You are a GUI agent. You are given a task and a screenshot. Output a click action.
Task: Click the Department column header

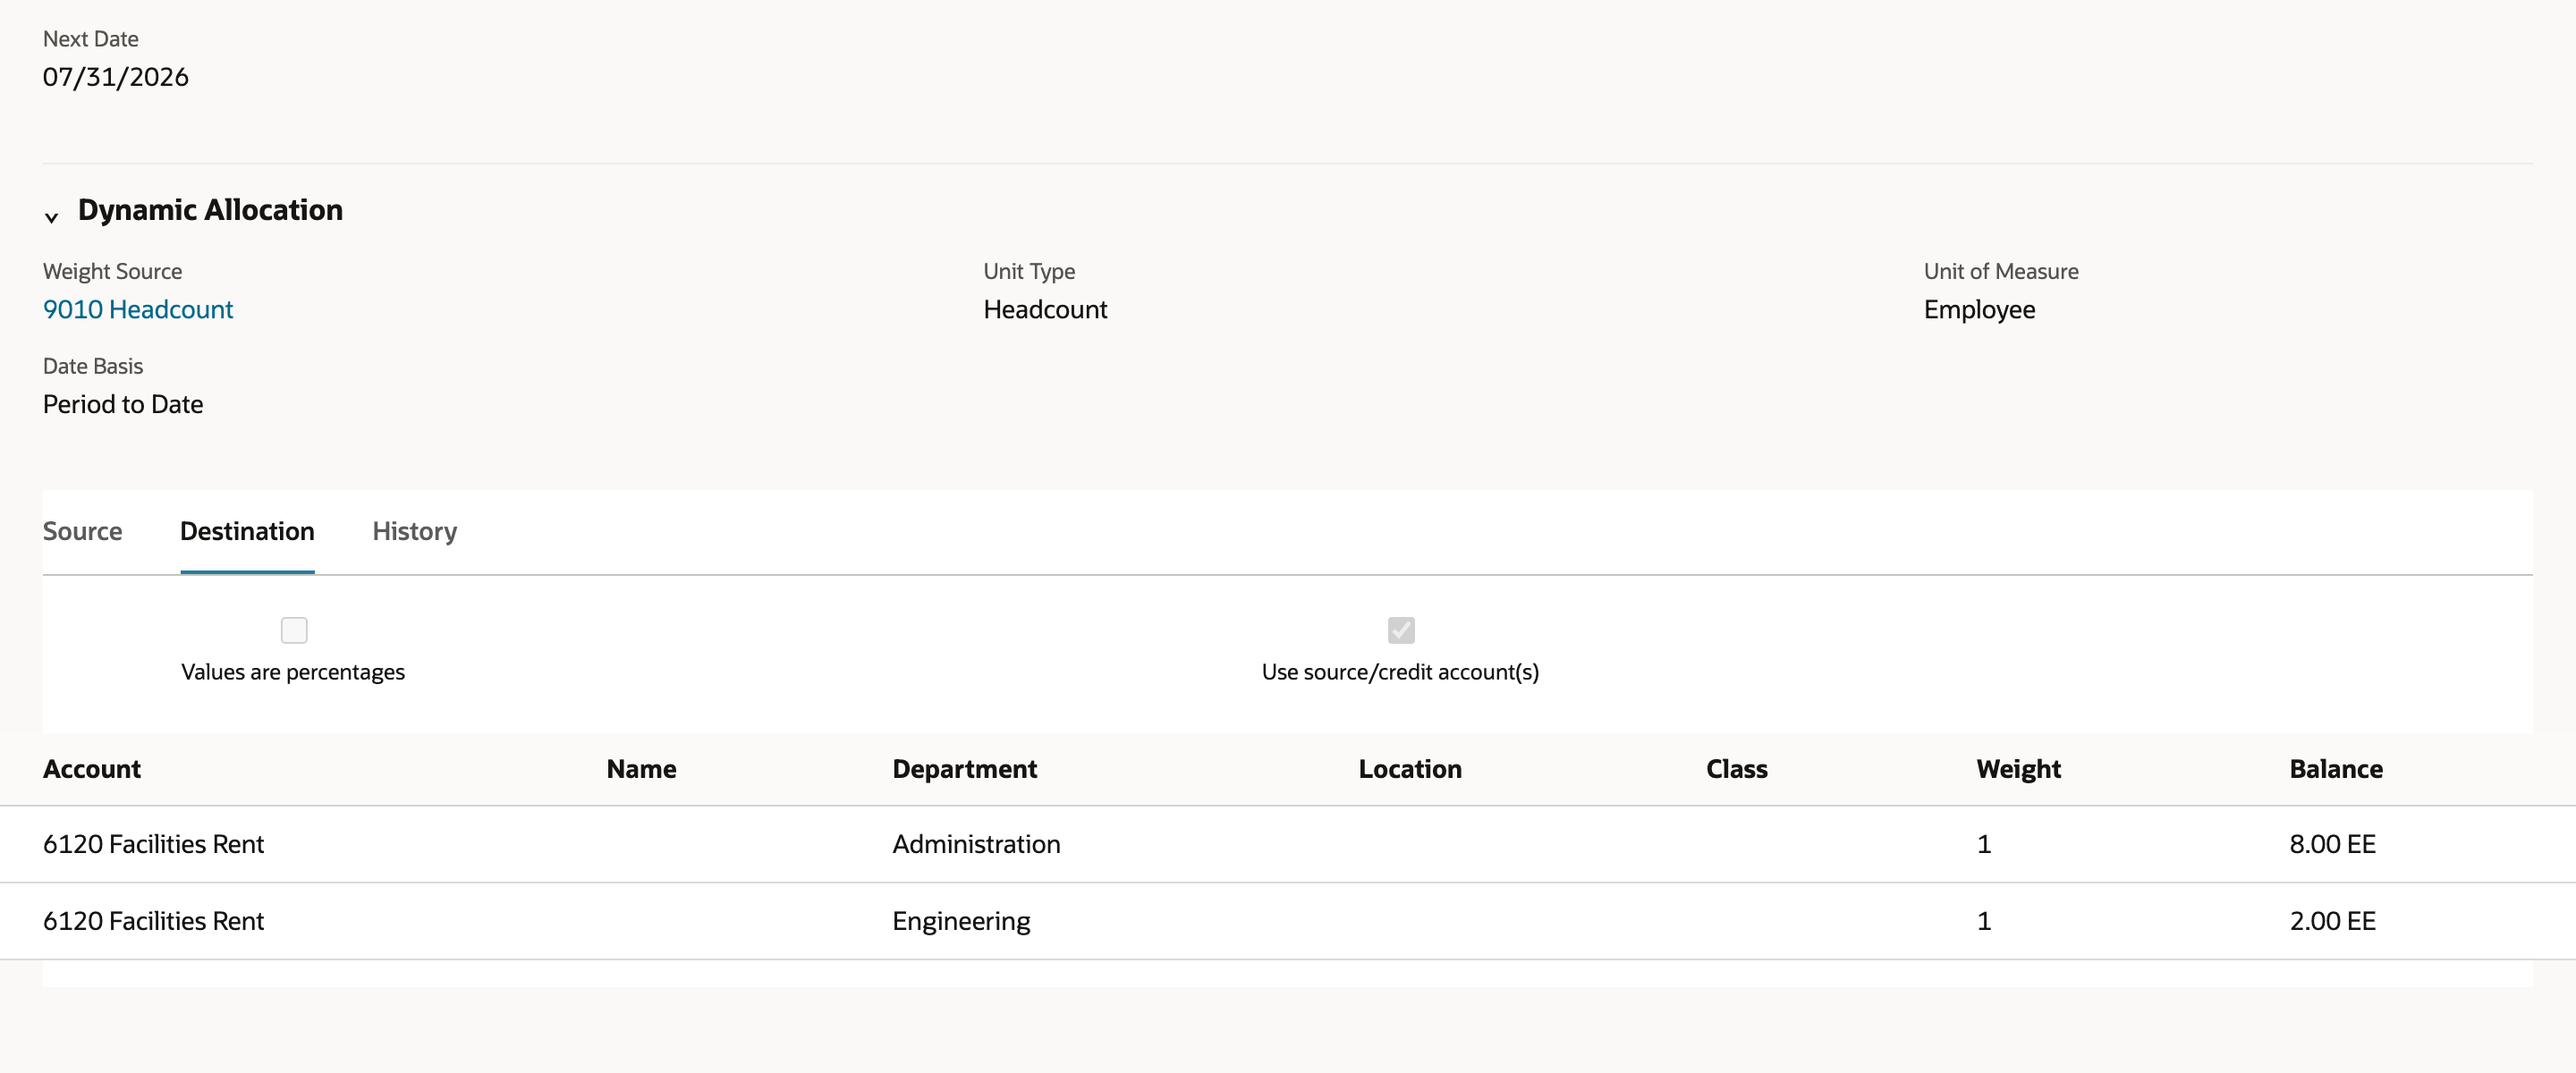point(964,769)
